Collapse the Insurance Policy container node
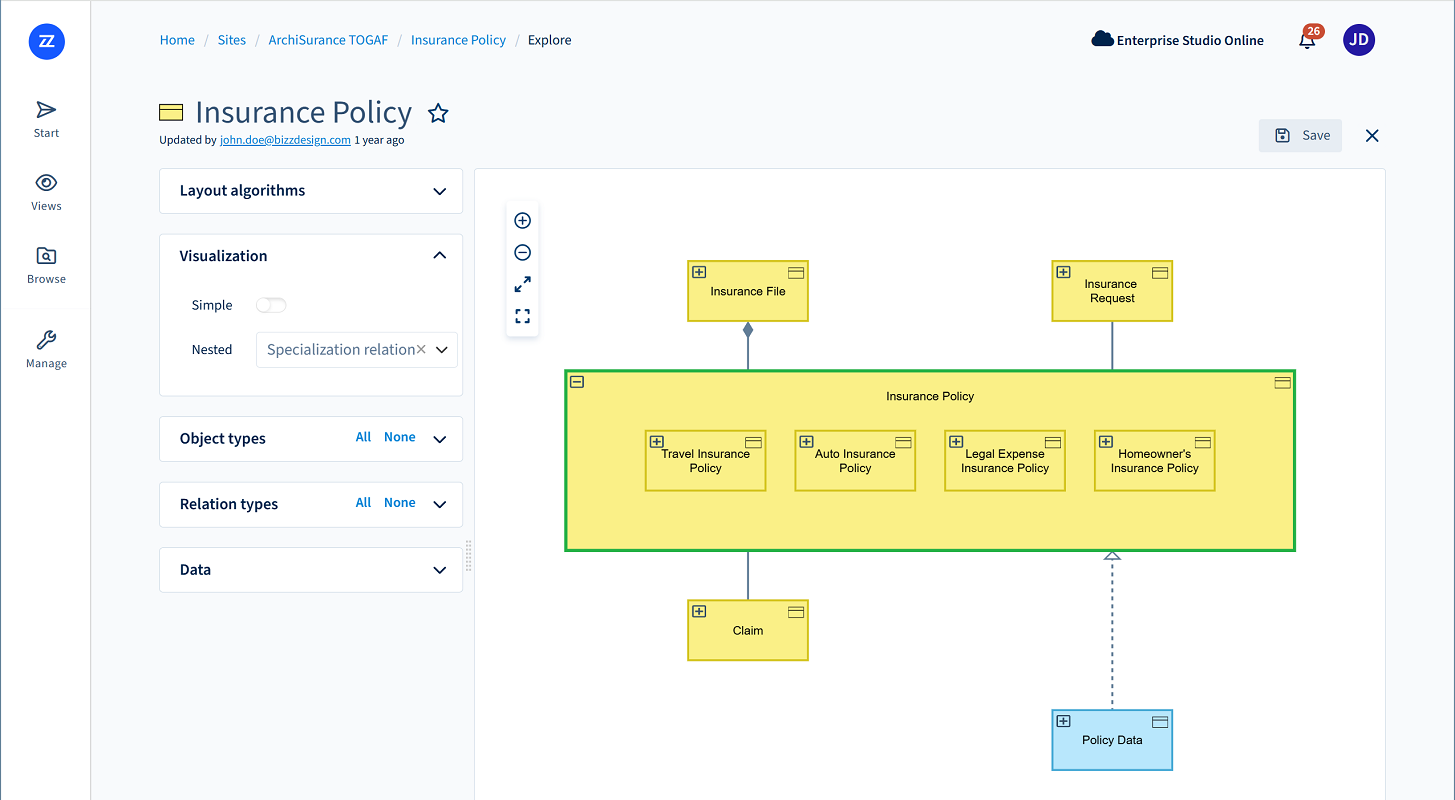Viewport: 1455px width, 800px height. click(577, 381)
